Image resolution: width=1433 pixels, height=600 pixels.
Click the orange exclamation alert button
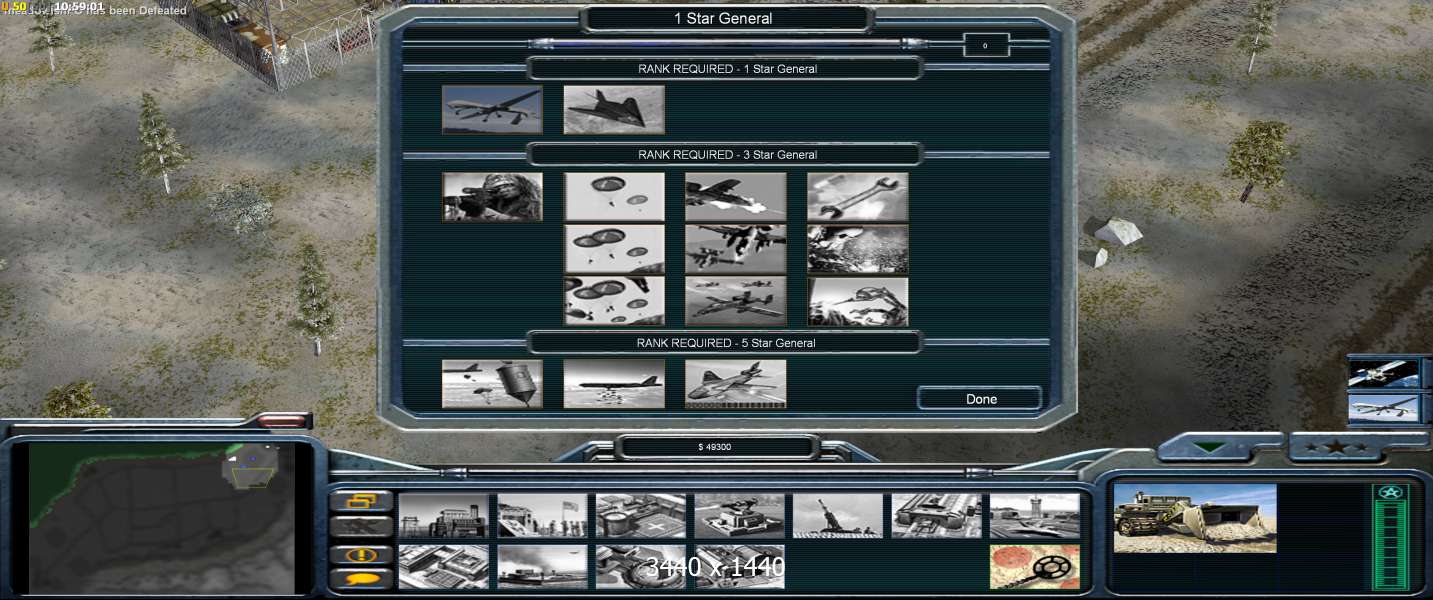361,554
